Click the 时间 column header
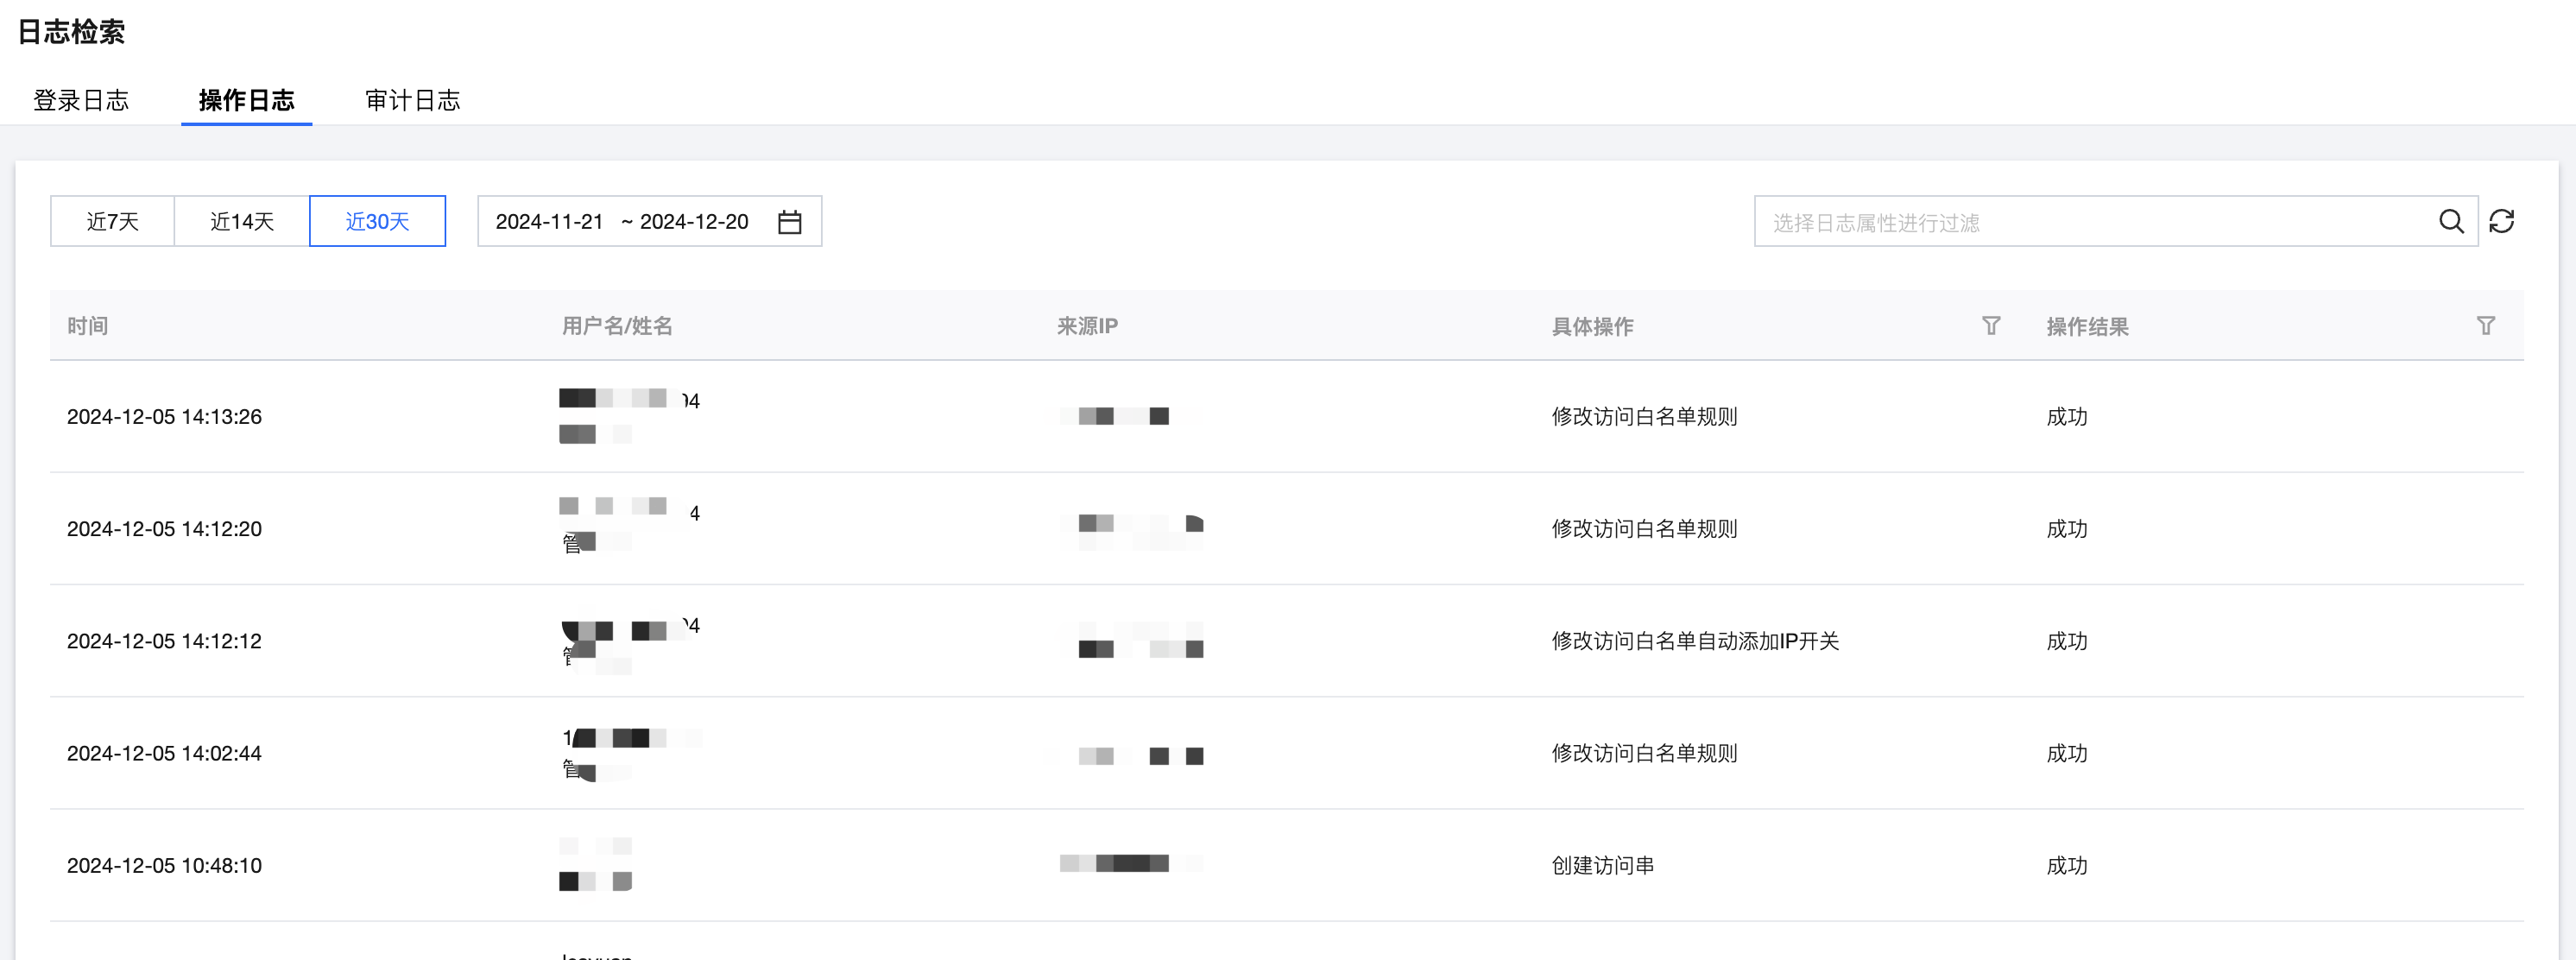 87,326
